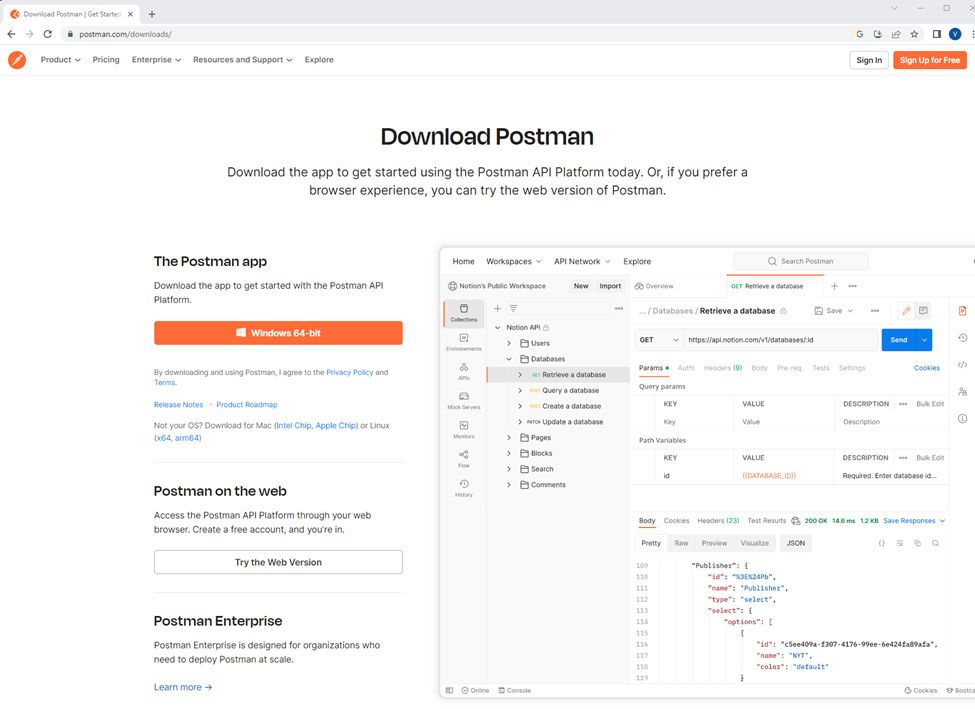This screenshot has width=975, height=709.
Task: Bookmark this page with the star icon
Action: click(x=914, y=34)
